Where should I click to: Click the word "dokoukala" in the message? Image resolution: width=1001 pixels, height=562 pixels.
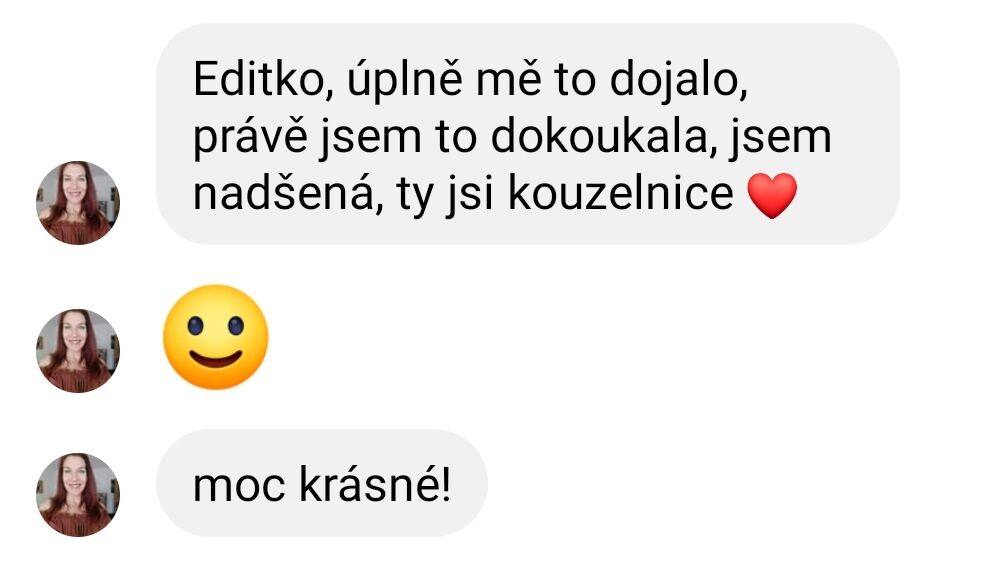coord(599,137)
